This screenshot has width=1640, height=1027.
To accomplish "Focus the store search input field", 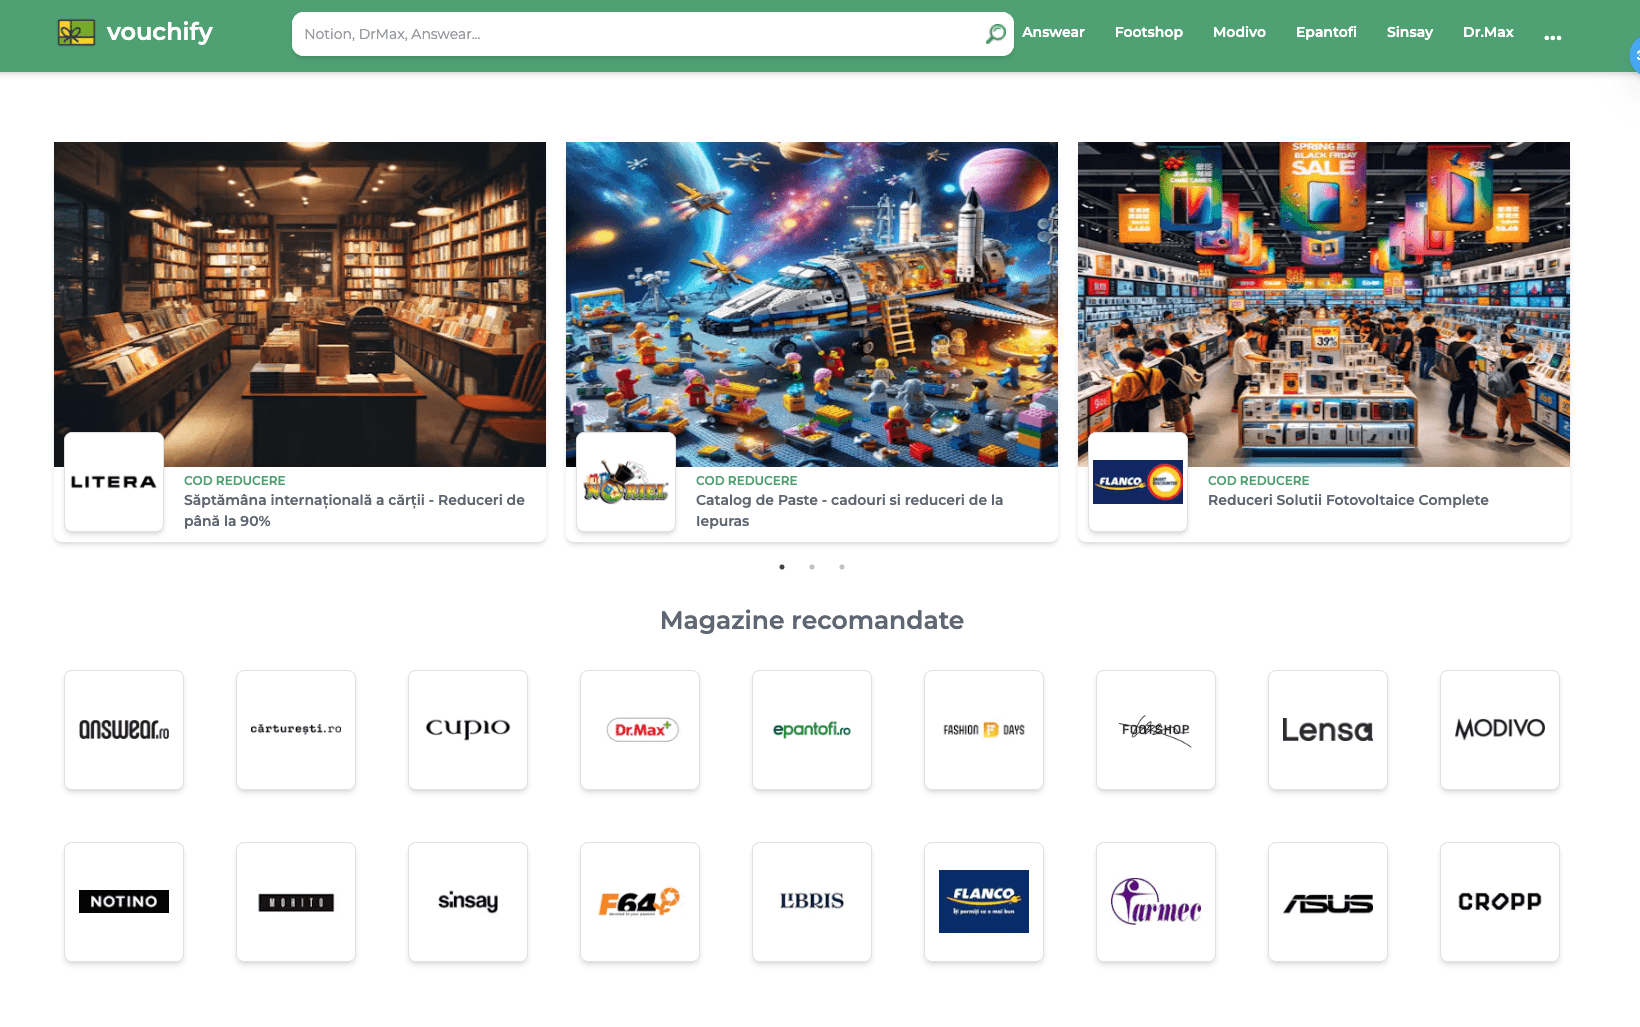I will pos(640,34).
